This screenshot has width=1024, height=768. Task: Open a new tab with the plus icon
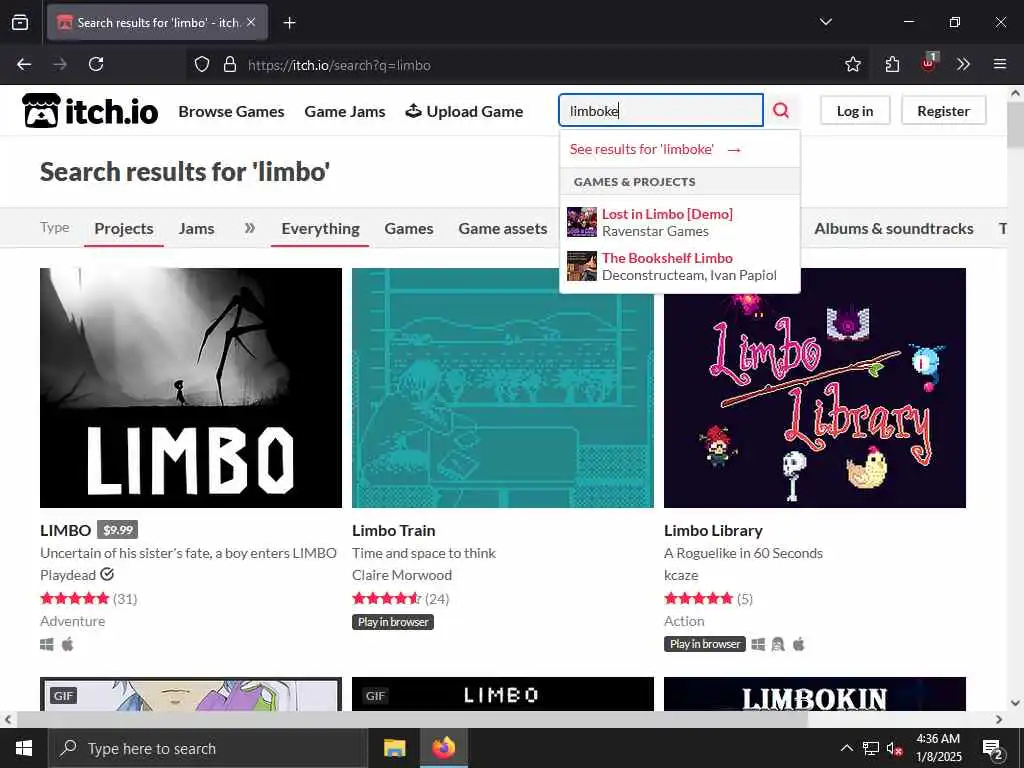(x=289, y=23)
